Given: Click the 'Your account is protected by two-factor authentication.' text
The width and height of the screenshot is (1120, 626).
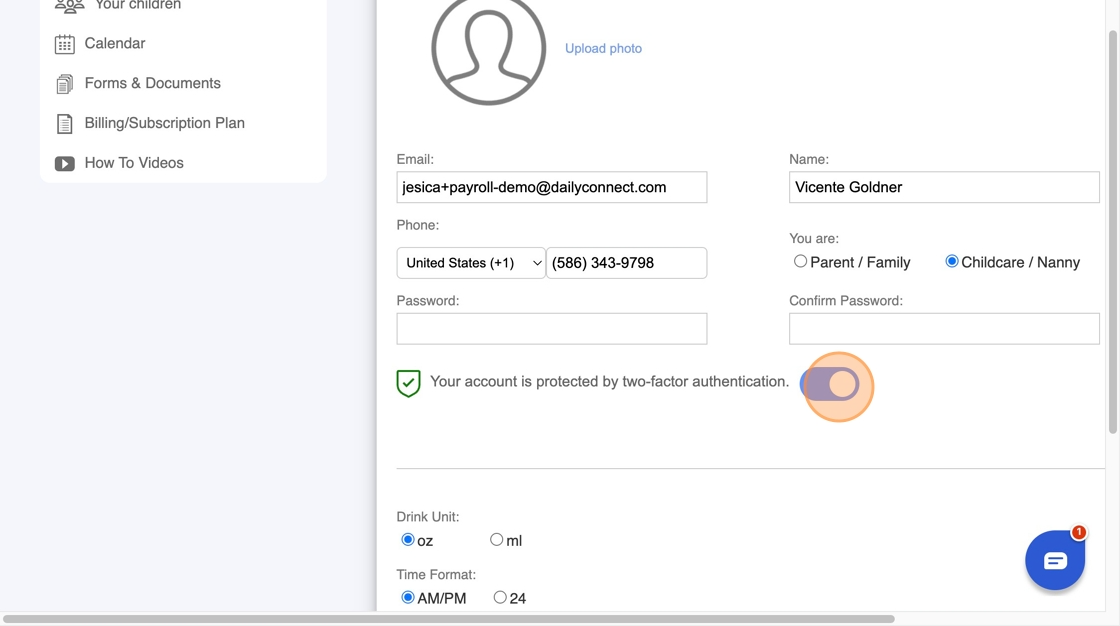Looking at the screenshot, I should click(609, 382).
